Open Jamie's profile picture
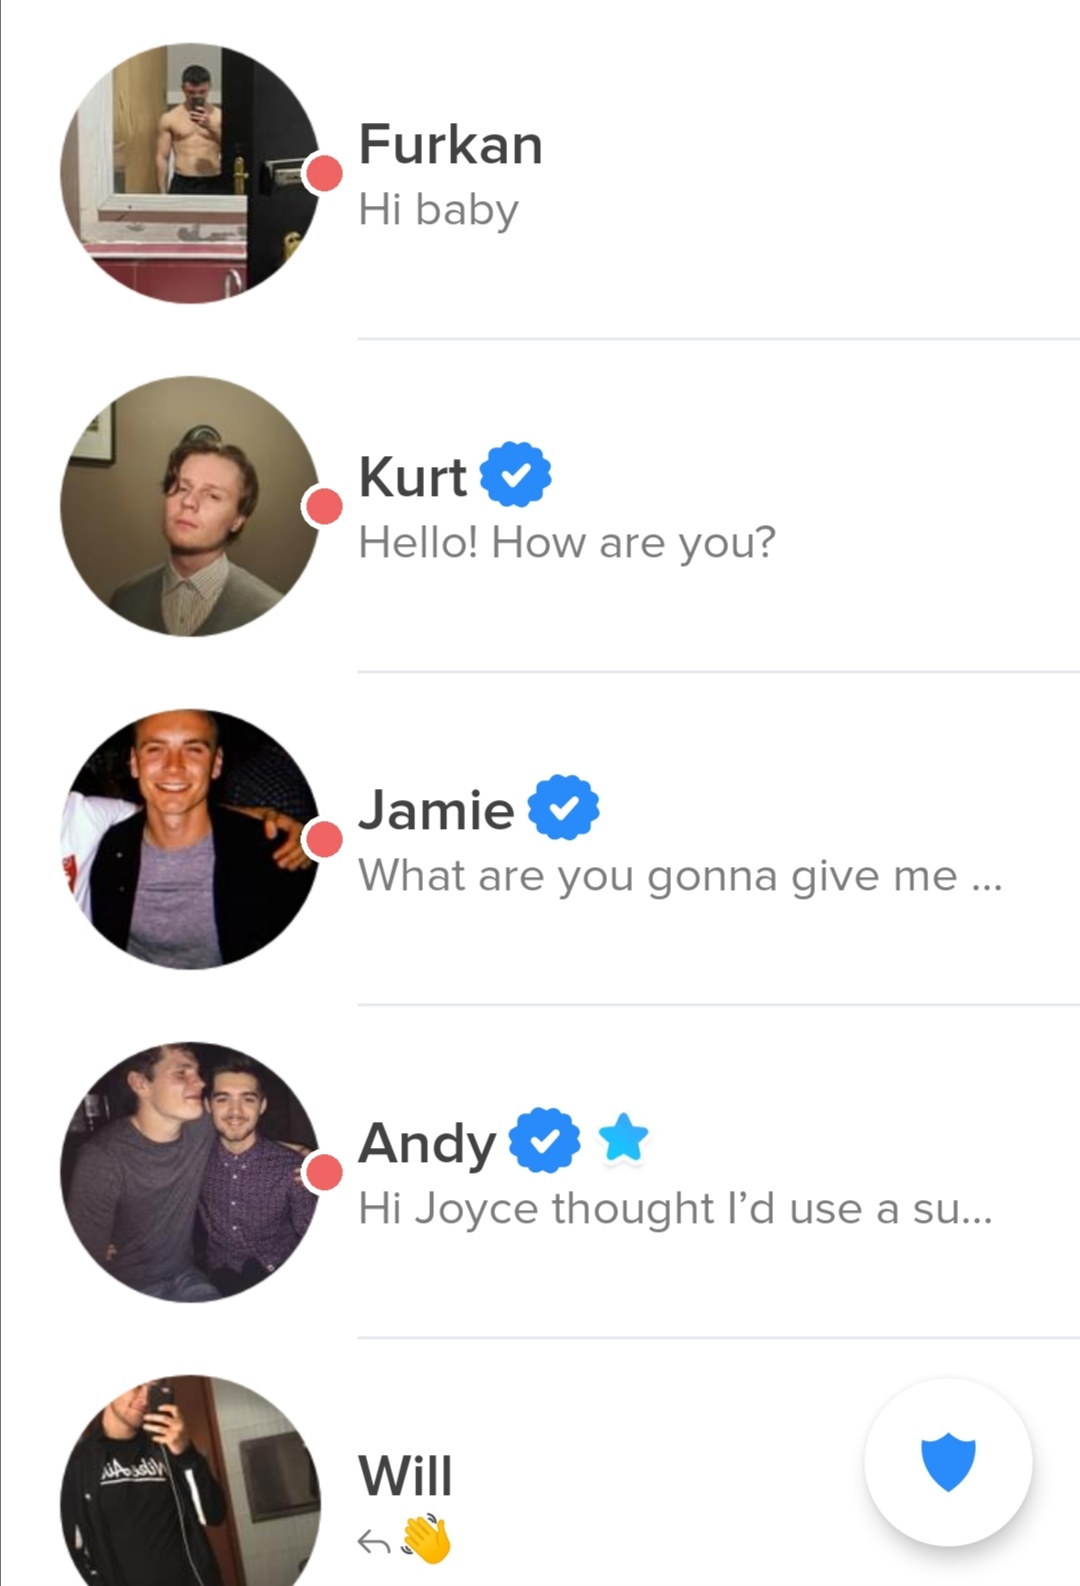The width and height of the screenshot is (1080, 1586). 190,839
